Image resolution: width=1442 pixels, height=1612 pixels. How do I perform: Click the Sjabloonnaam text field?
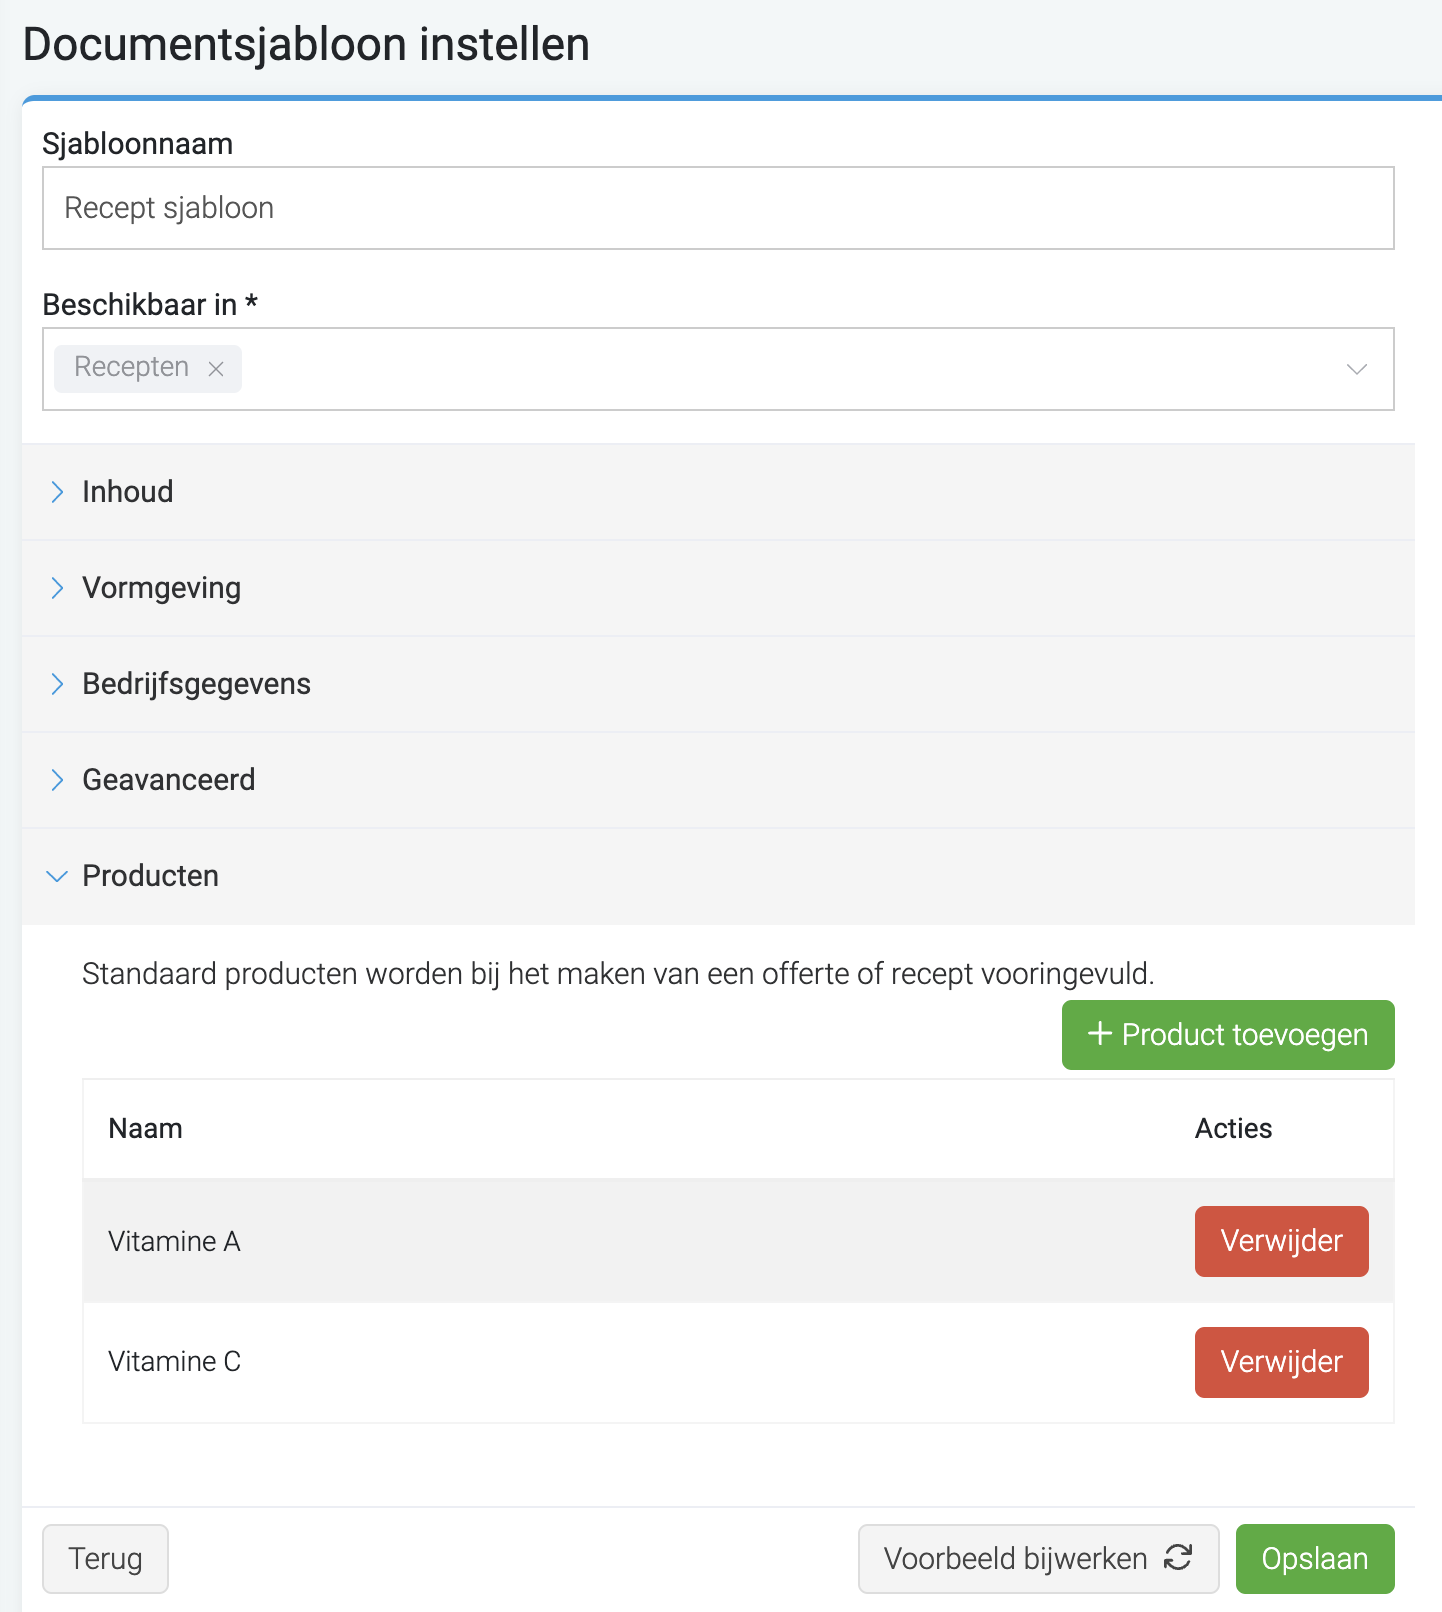[718, 208]
